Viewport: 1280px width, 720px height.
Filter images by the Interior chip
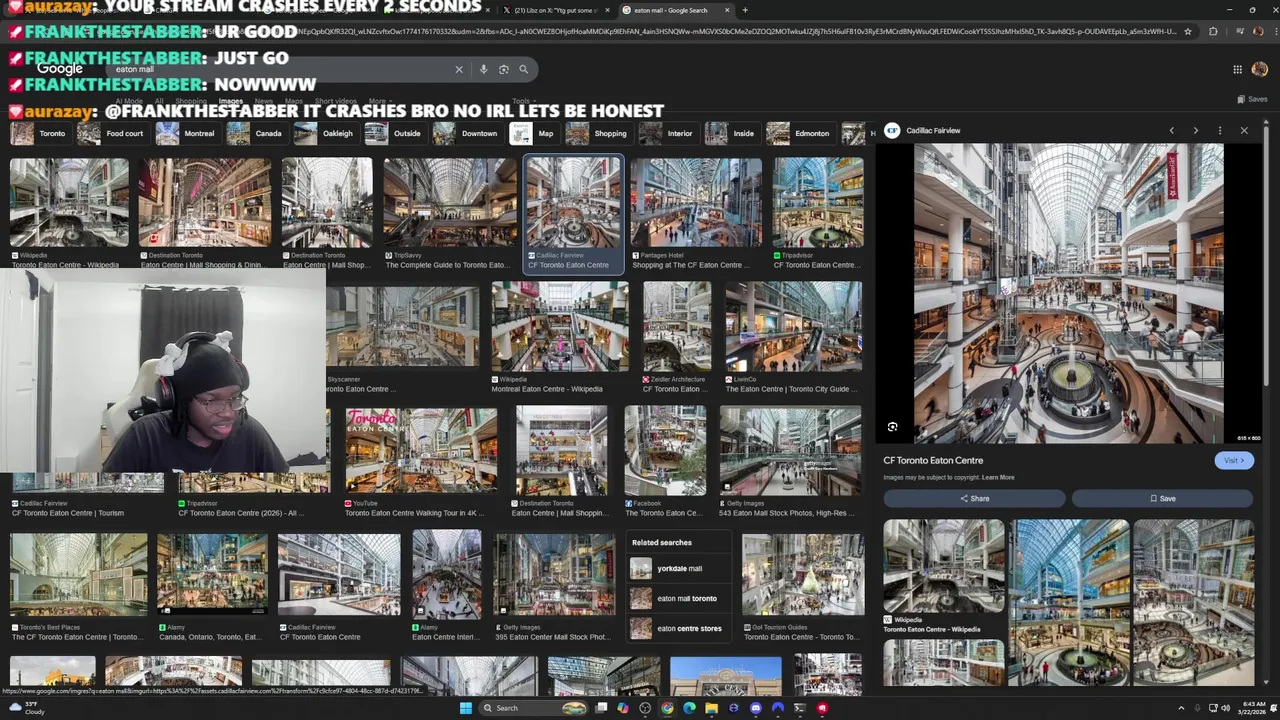pos(667,133)
